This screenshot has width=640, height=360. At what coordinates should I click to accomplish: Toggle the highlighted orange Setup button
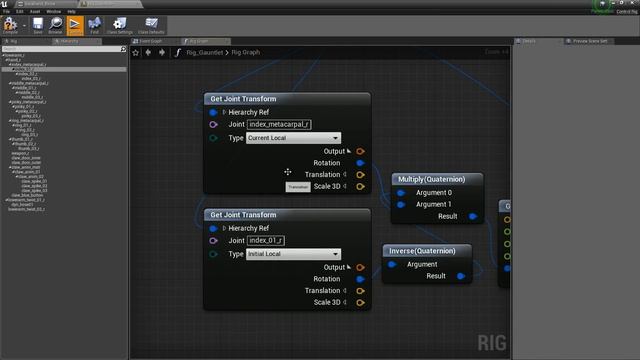(75, 25)
